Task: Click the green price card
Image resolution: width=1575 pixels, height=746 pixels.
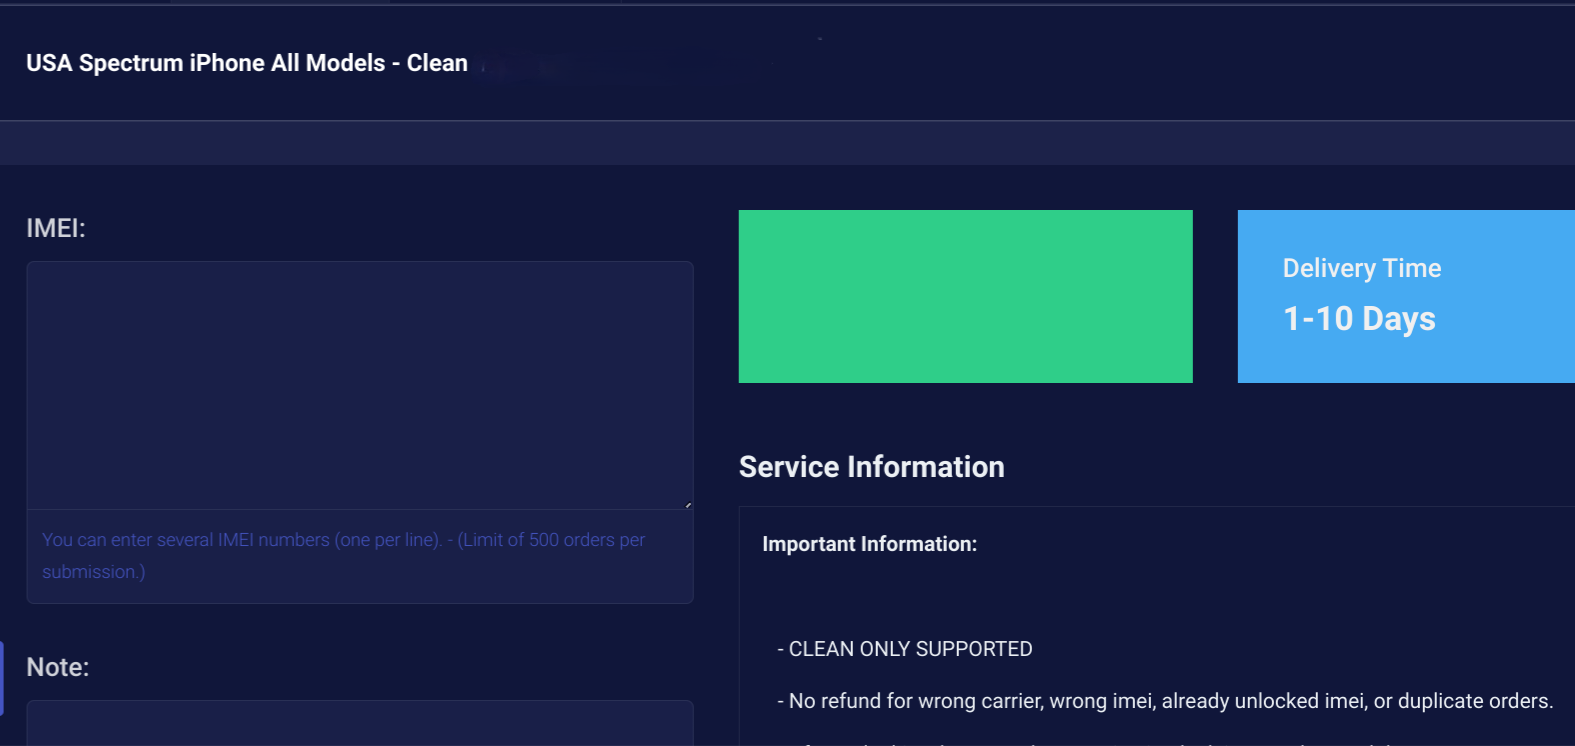Action: coord(966,296)
